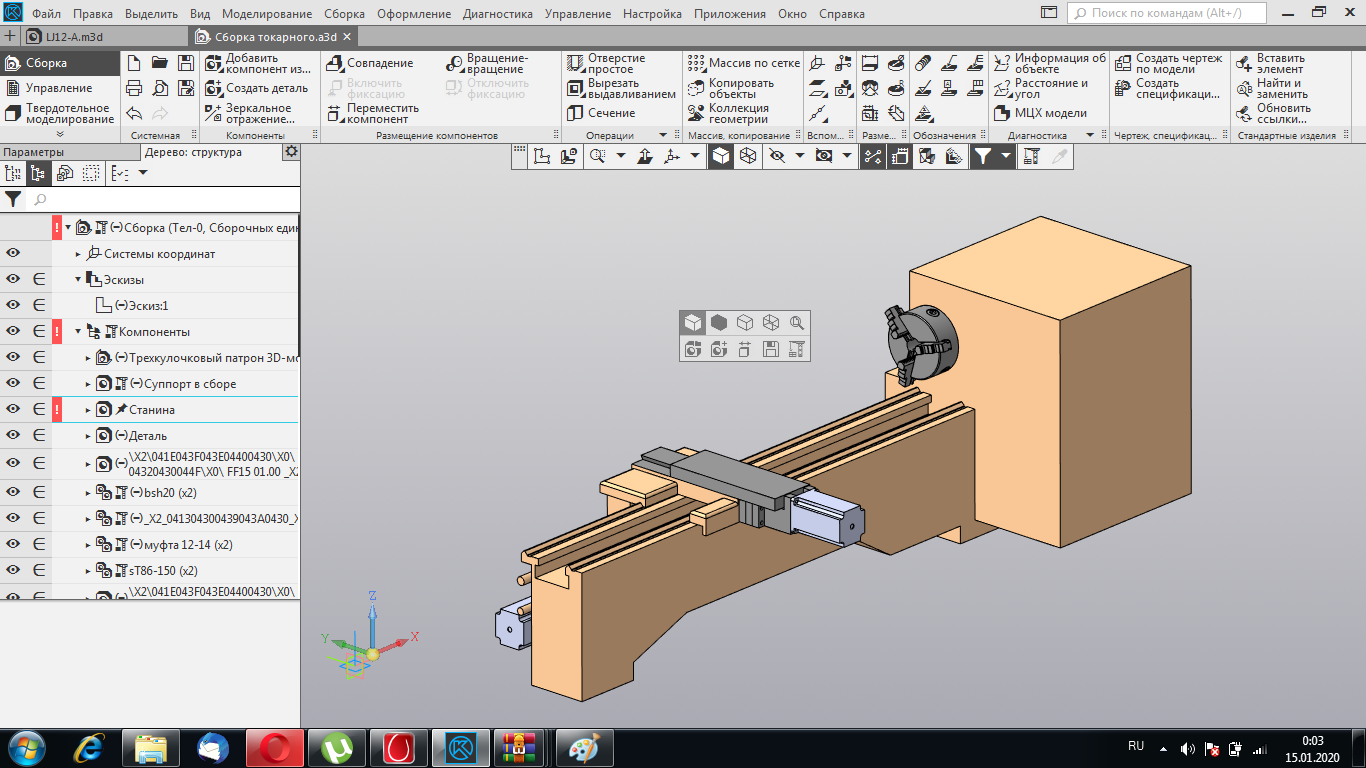
Task: Click Создать чертеж по модели button
Action: pyautogui.click(x=1122, y=63)
